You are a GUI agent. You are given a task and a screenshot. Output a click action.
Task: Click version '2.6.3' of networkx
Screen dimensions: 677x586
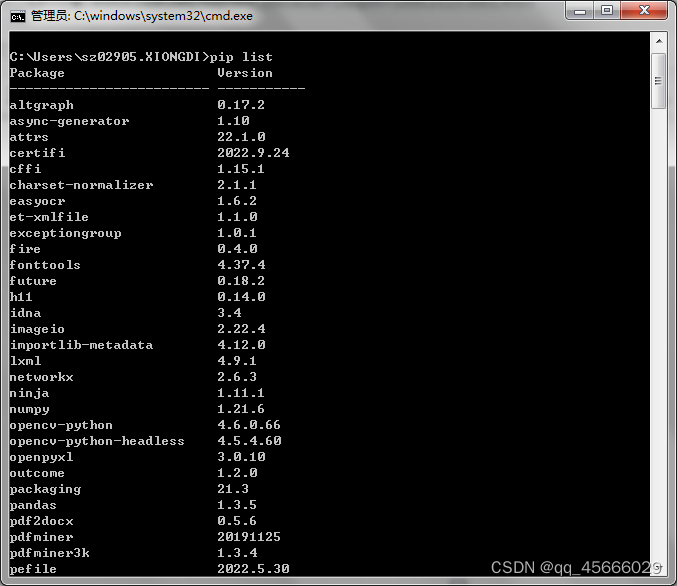(x=237, y=377)
